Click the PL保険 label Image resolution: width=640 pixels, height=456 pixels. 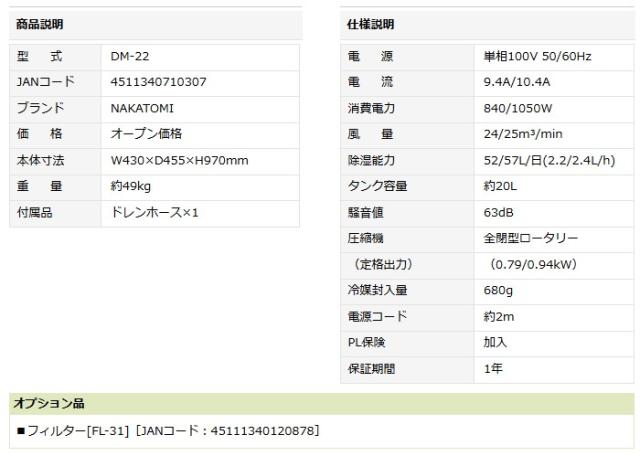click(x=367, y=342)
